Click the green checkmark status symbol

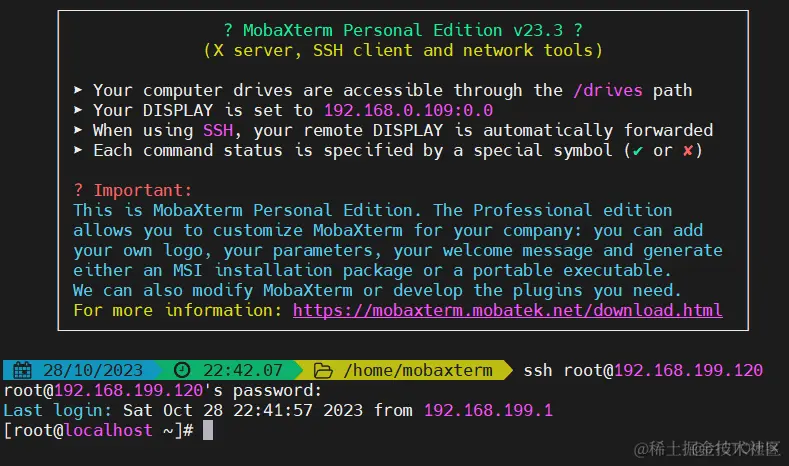638,150
